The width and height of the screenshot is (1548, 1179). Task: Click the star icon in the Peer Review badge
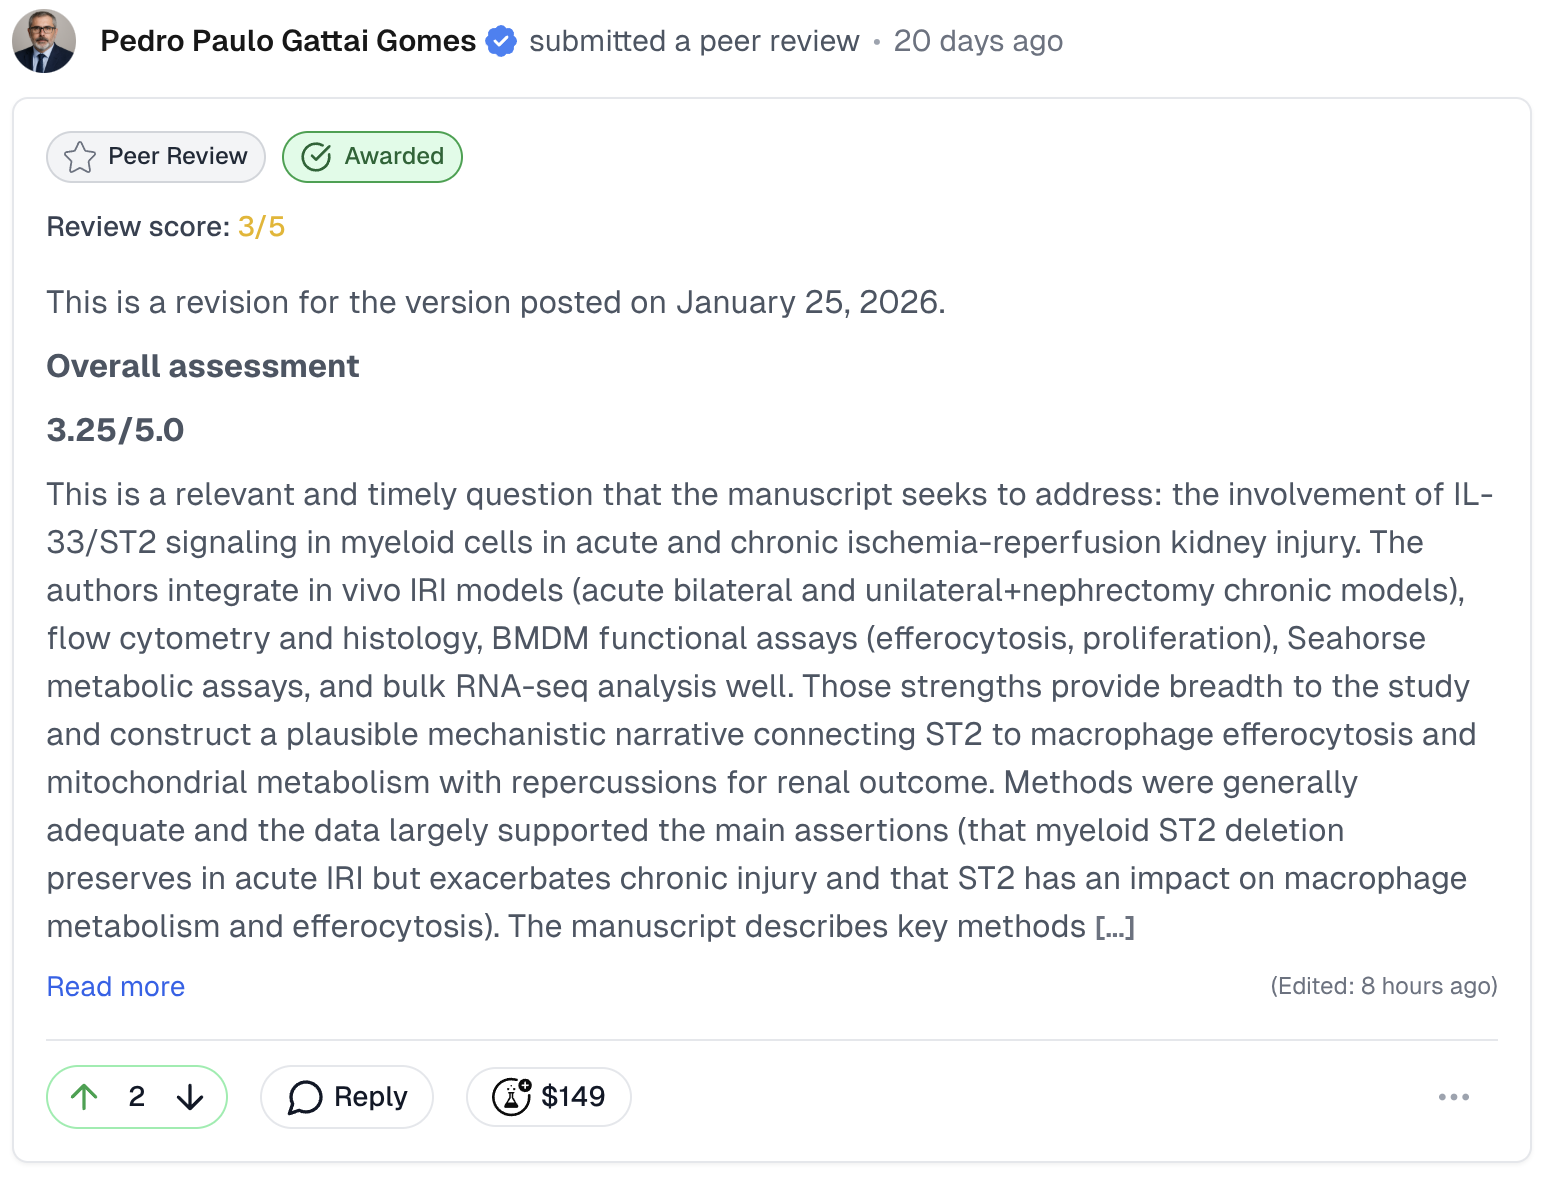pyautogui.click(x=80, y=157)
